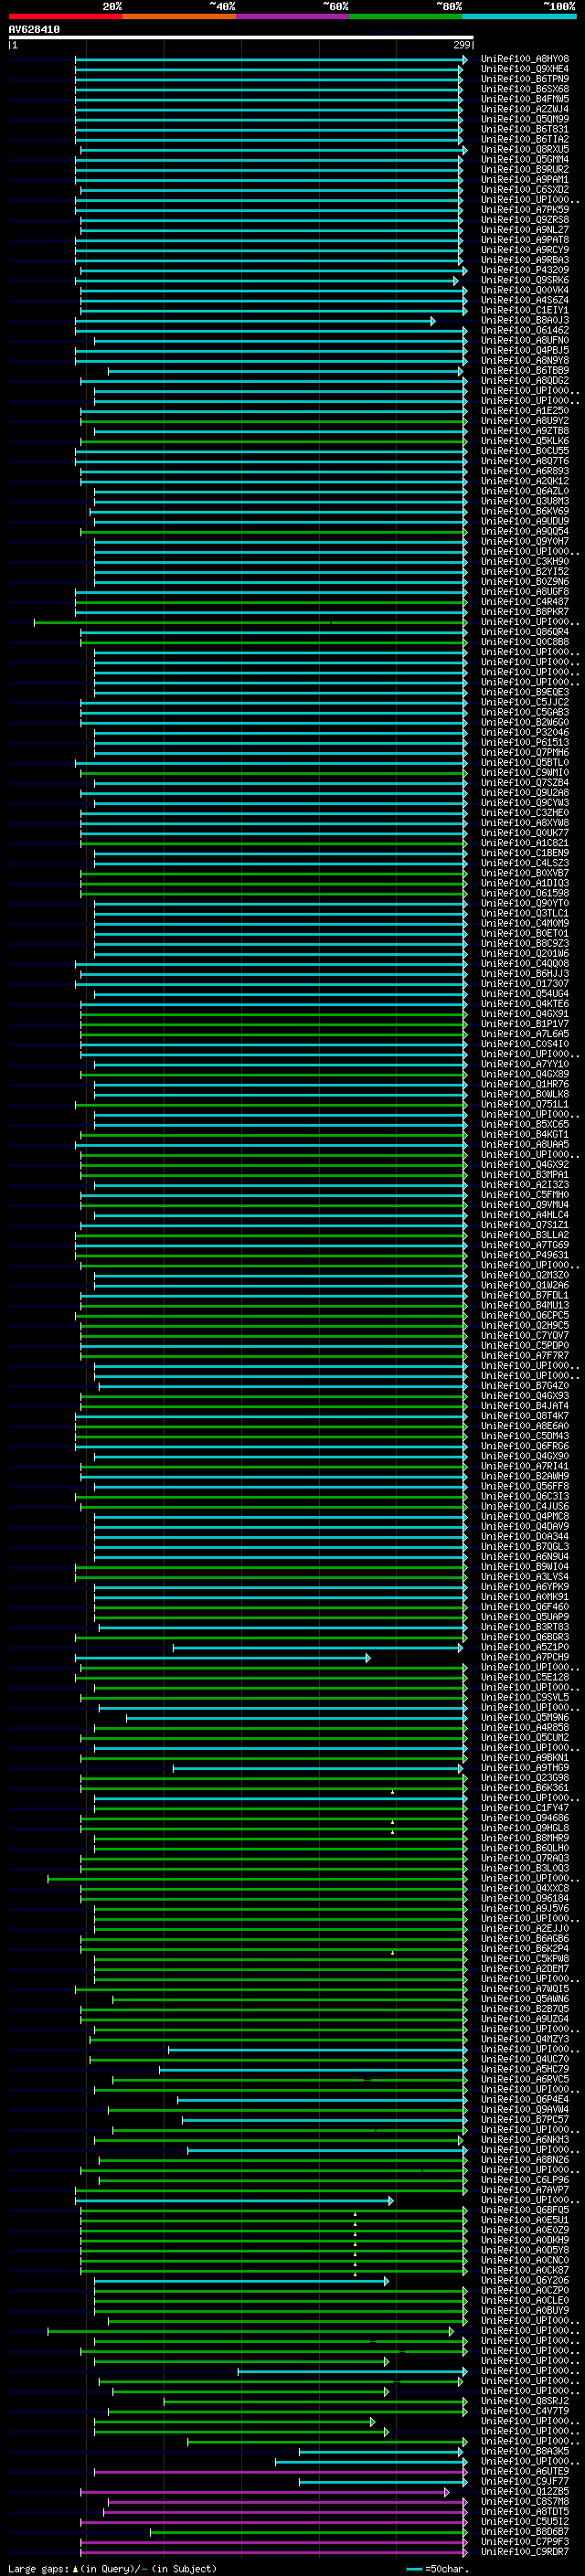Open hit UniRef100_B6SX68
The width and height of the screenshot is (585, 2576).
[525, 89]
